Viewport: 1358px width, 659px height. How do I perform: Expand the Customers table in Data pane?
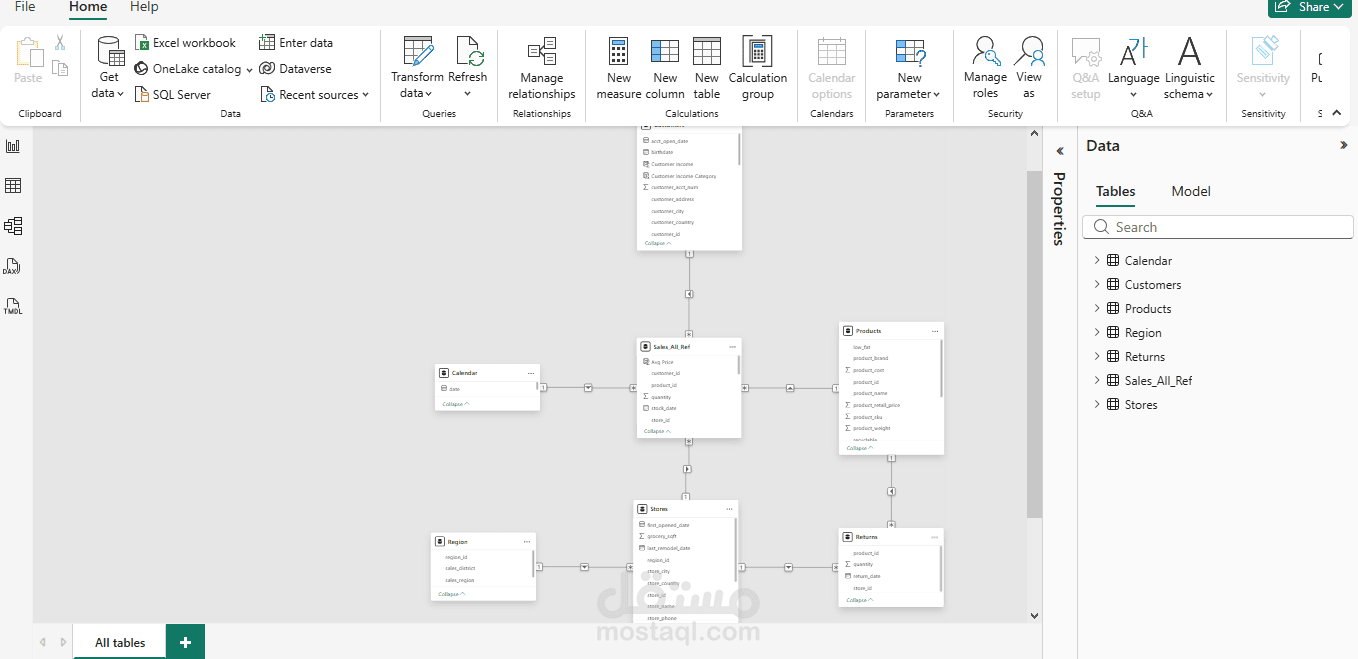[1097, 284]
